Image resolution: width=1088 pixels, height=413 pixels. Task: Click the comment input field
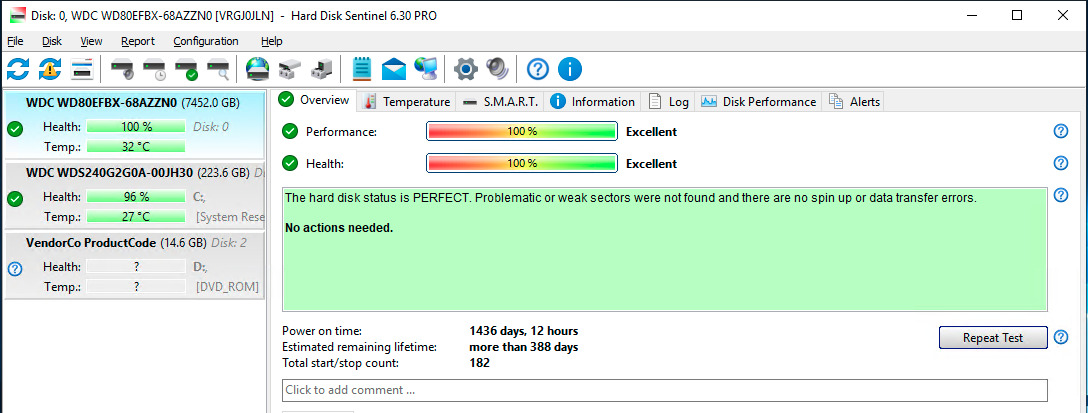(x=665, y=390)
